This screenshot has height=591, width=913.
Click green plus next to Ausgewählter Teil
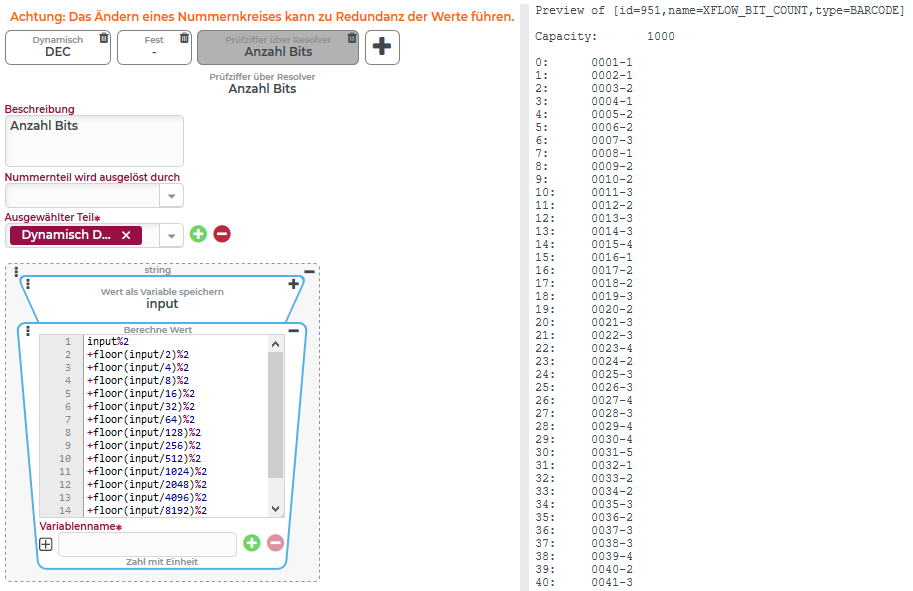[x=198, y=234]
